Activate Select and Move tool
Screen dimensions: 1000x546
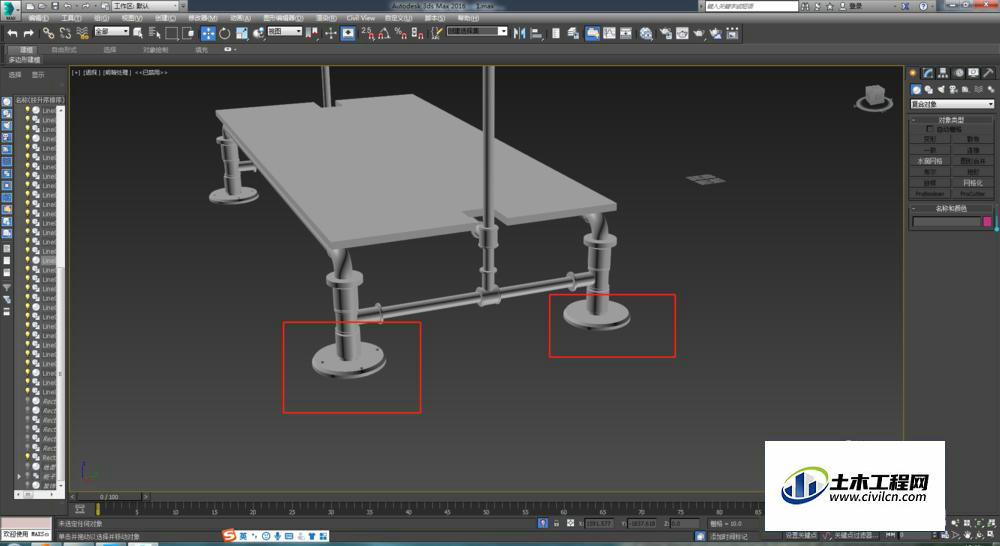[208, 33]
